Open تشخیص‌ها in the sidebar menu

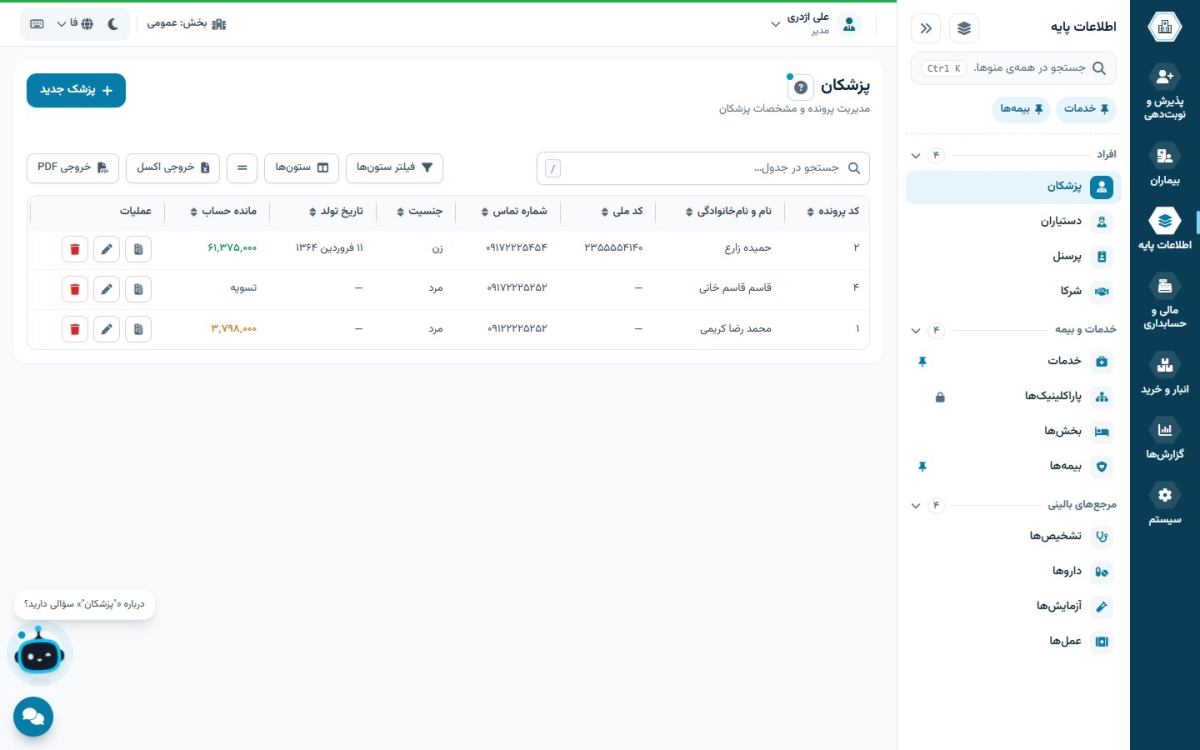point(1014,536)
